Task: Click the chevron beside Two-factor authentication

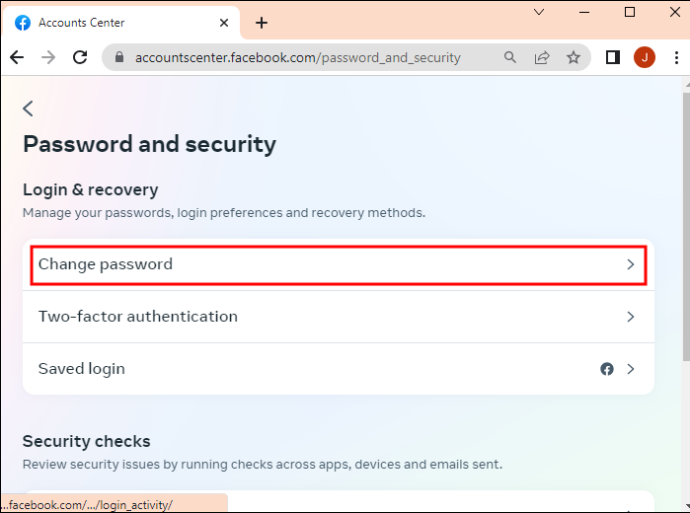Action: point(631,317)
